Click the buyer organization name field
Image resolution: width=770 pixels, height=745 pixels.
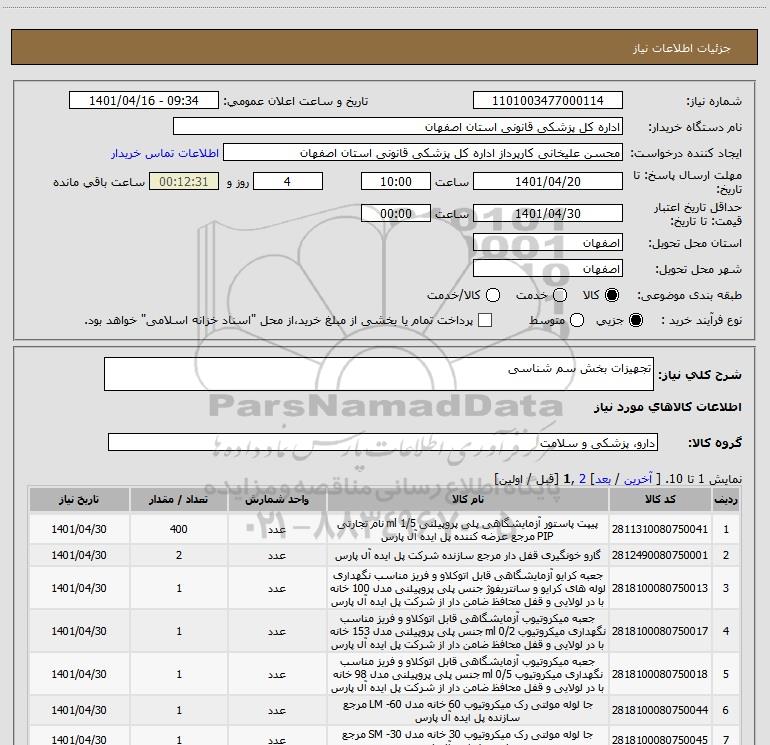398,127
